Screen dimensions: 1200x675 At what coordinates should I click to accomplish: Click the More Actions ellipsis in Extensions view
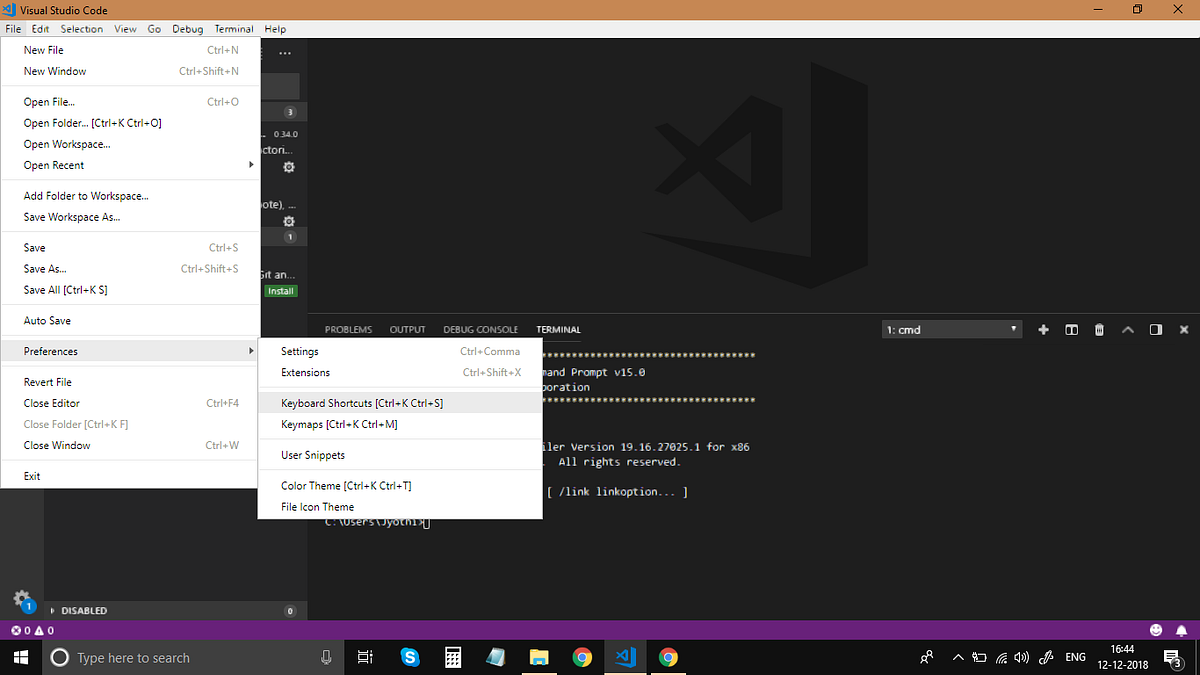(x=285, y=52)
